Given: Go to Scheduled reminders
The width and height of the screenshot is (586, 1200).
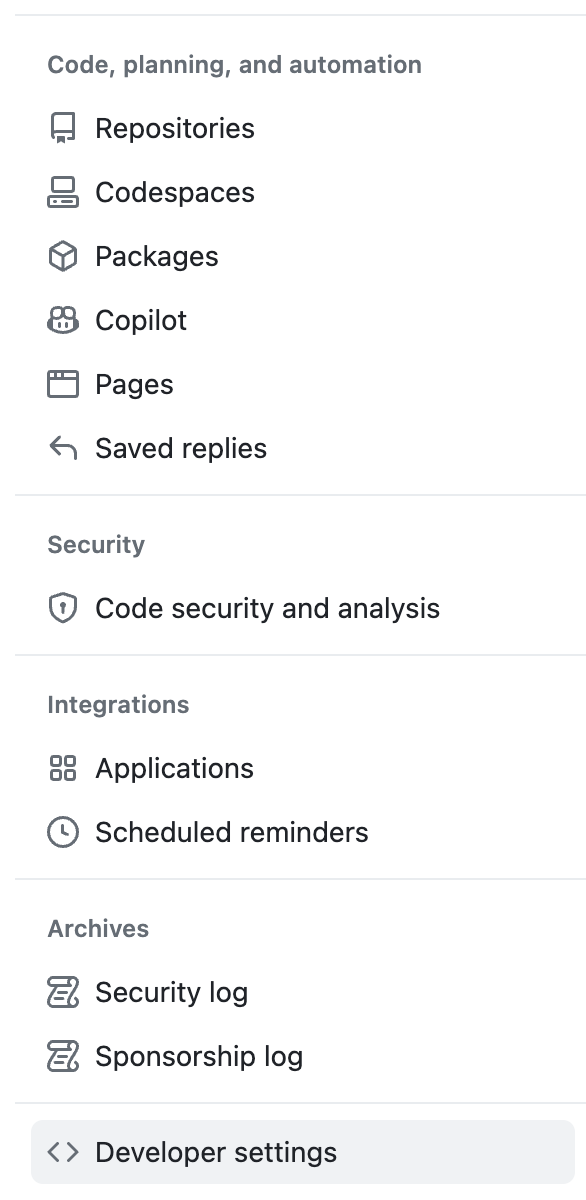Looking at the screenshot, I should click(231, 832).
